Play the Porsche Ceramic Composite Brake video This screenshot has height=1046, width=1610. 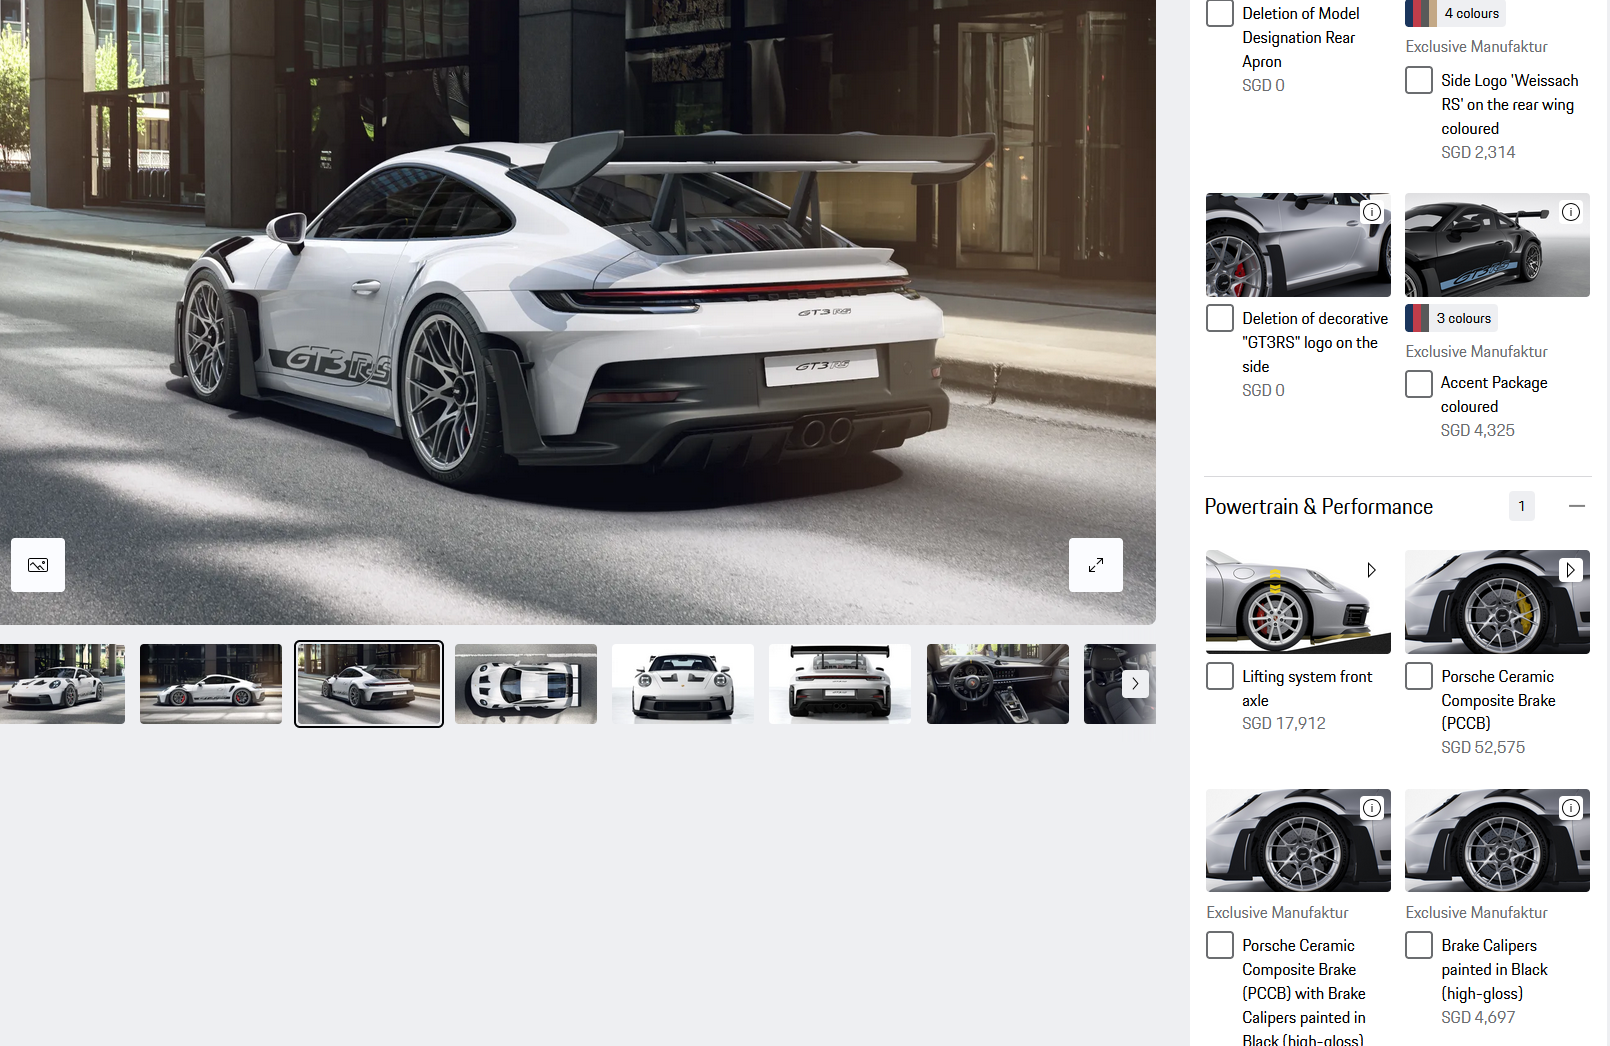point(1571,569)
